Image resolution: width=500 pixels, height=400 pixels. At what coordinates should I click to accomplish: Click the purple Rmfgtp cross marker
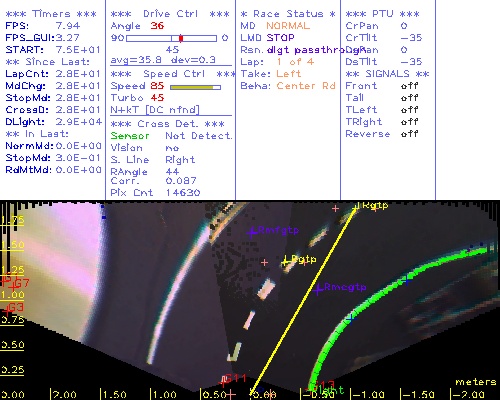click(252, 232)
